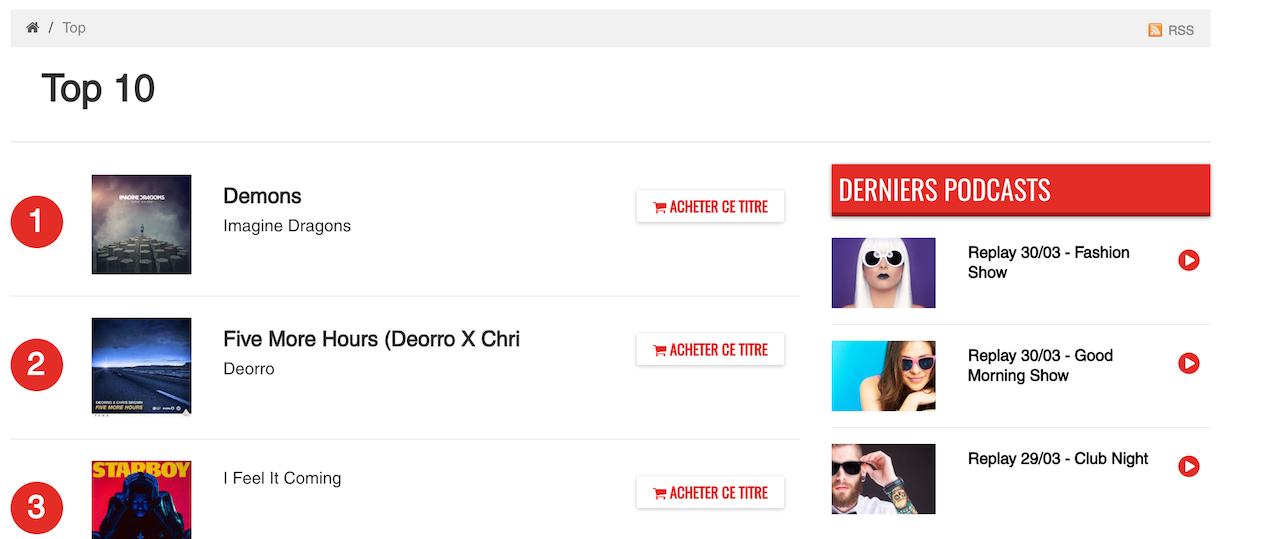
Task: Buy Demons via Acheter ce titre button
Action: pos(710,207)
